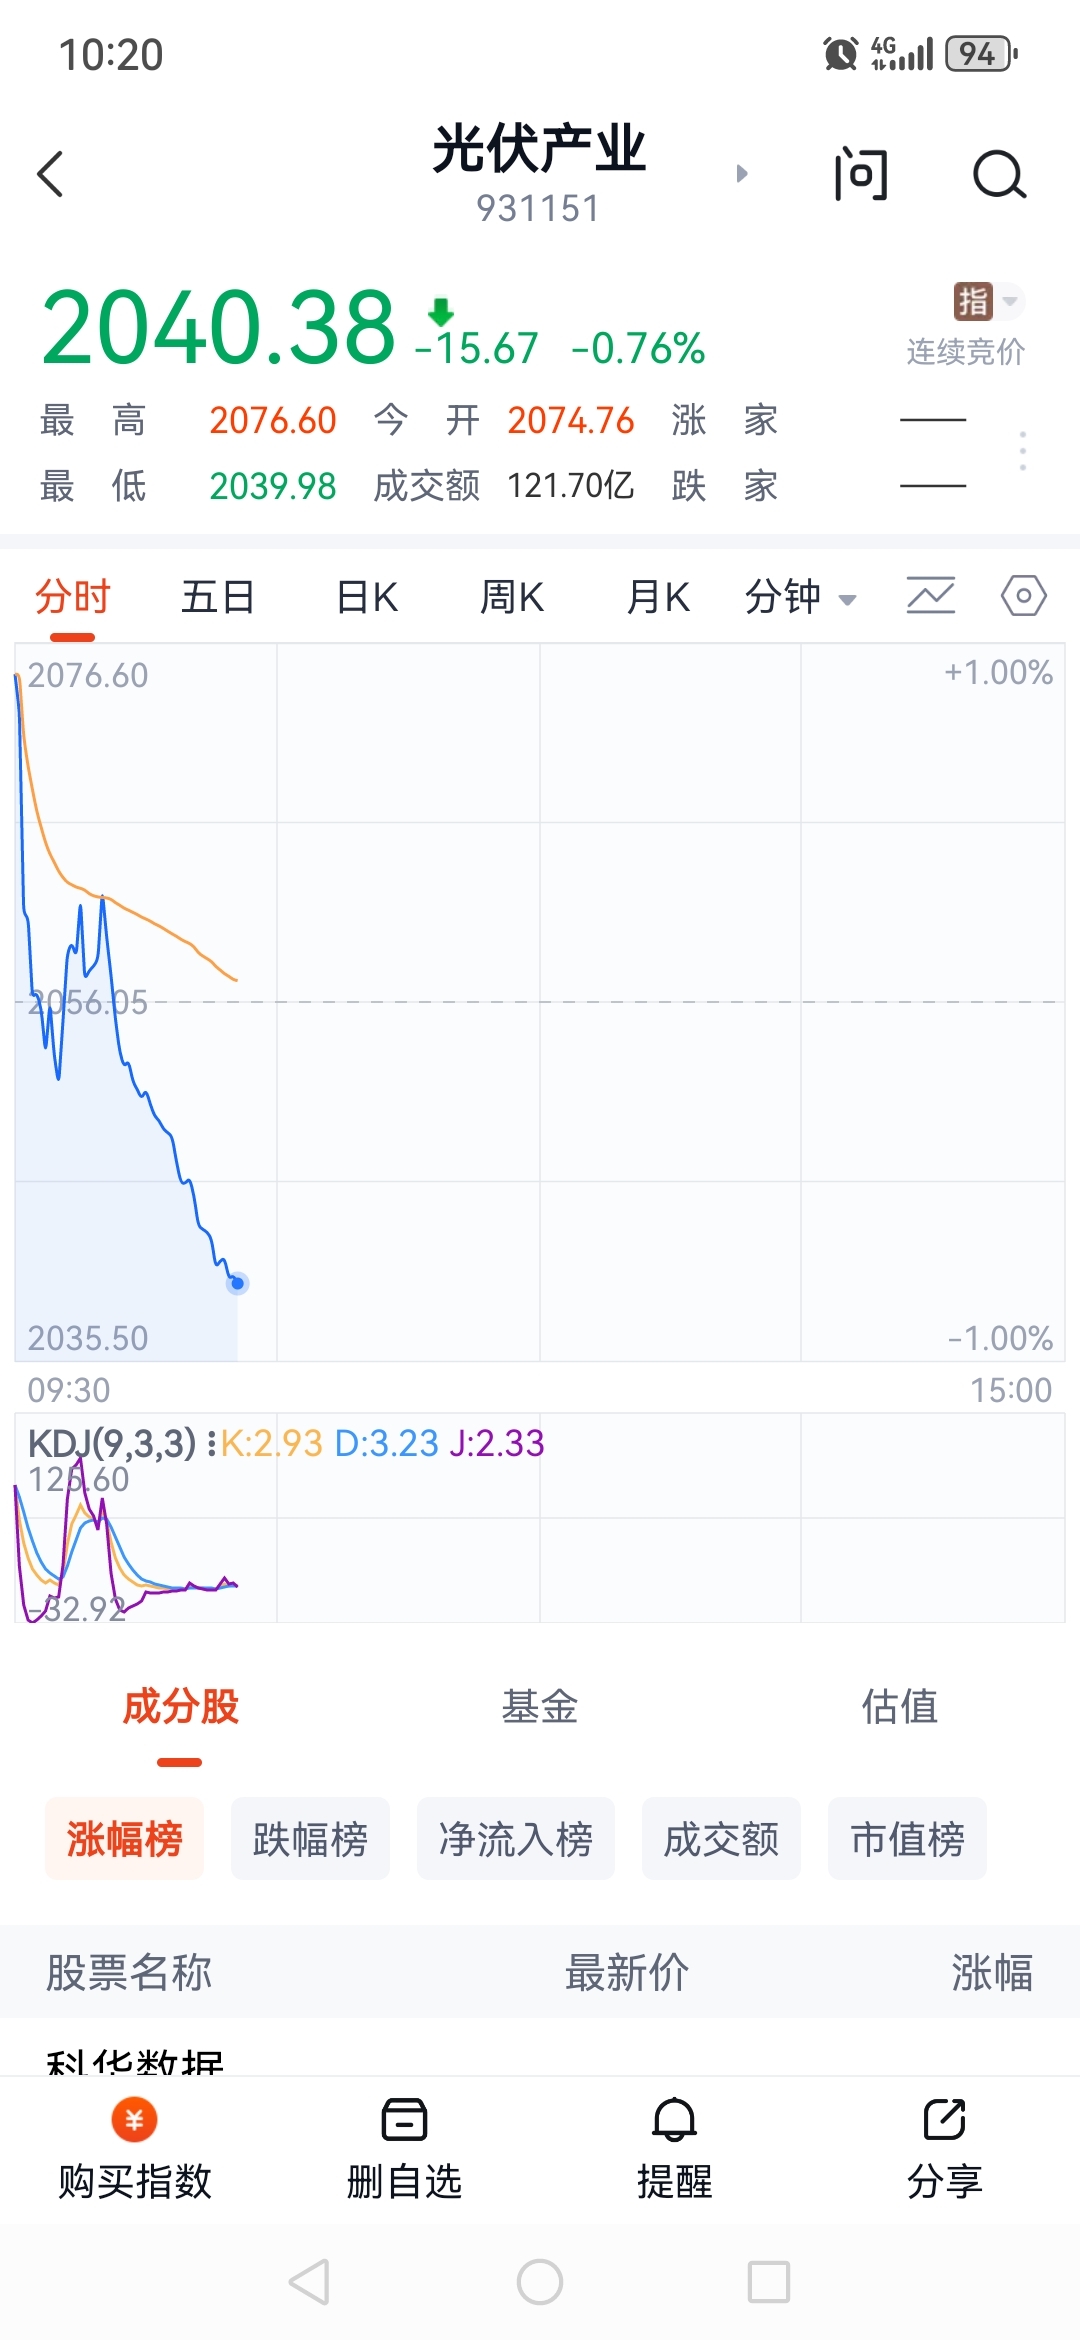
Task: Open KDJ indicator options menu
Action: 211,1443
